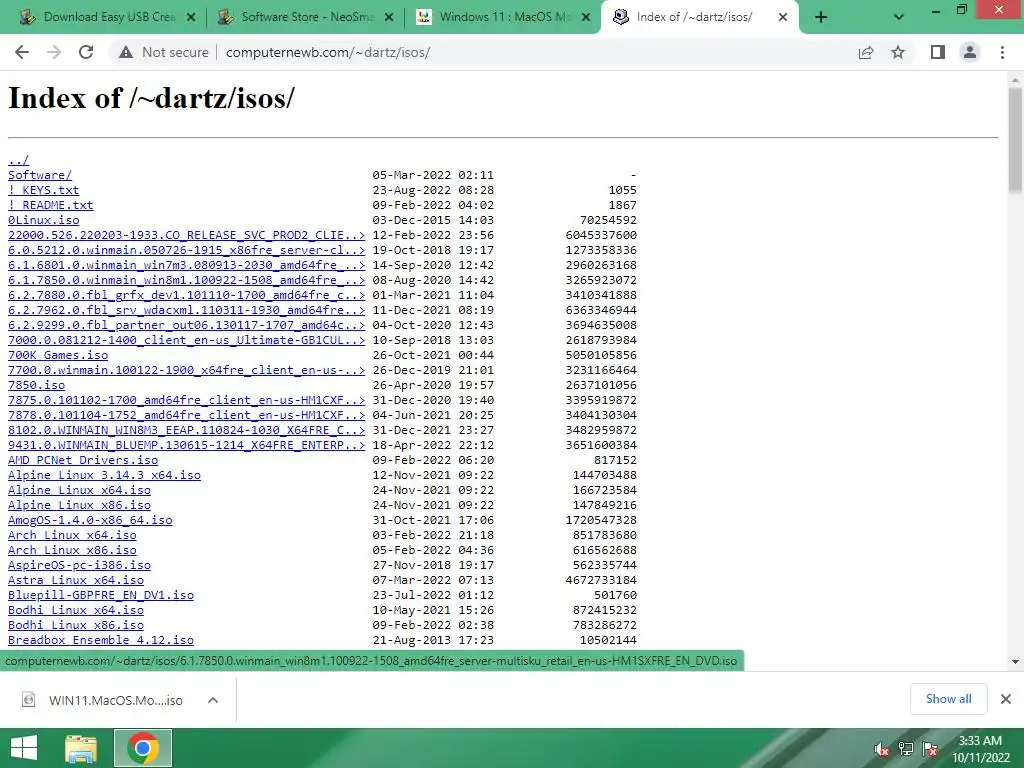Open the Software/ folder link
This screenshot has width=1024, height=768.
[x=40, y=175]
